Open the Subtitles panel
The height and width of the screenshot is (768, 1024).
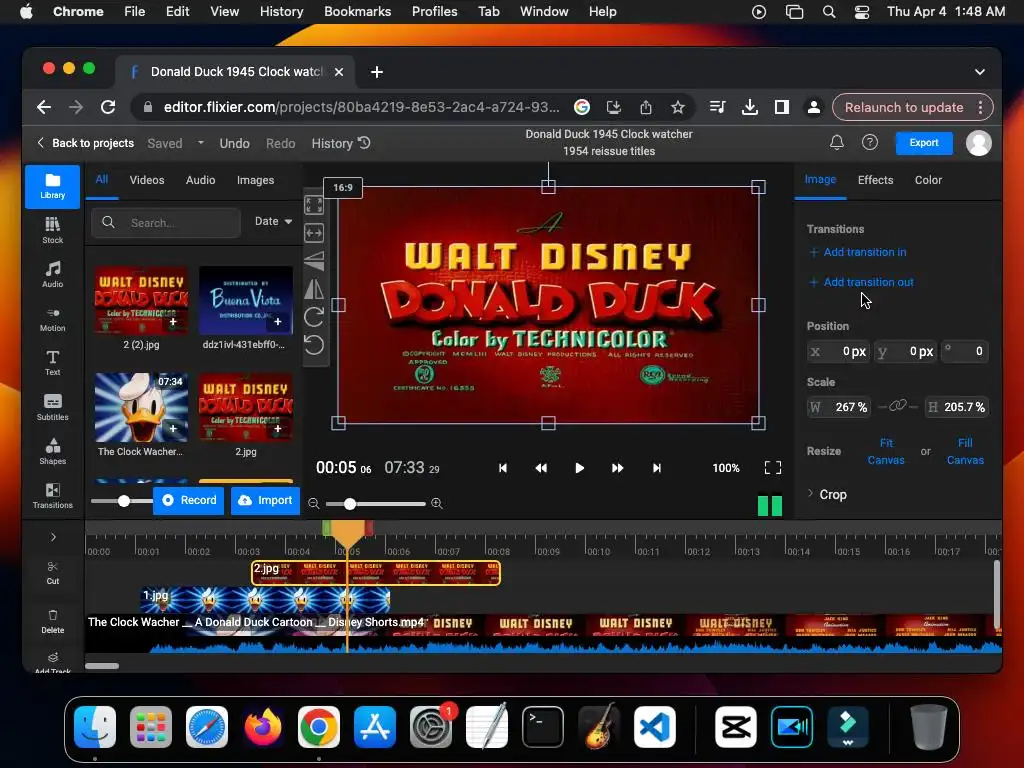tap(52, 408)
